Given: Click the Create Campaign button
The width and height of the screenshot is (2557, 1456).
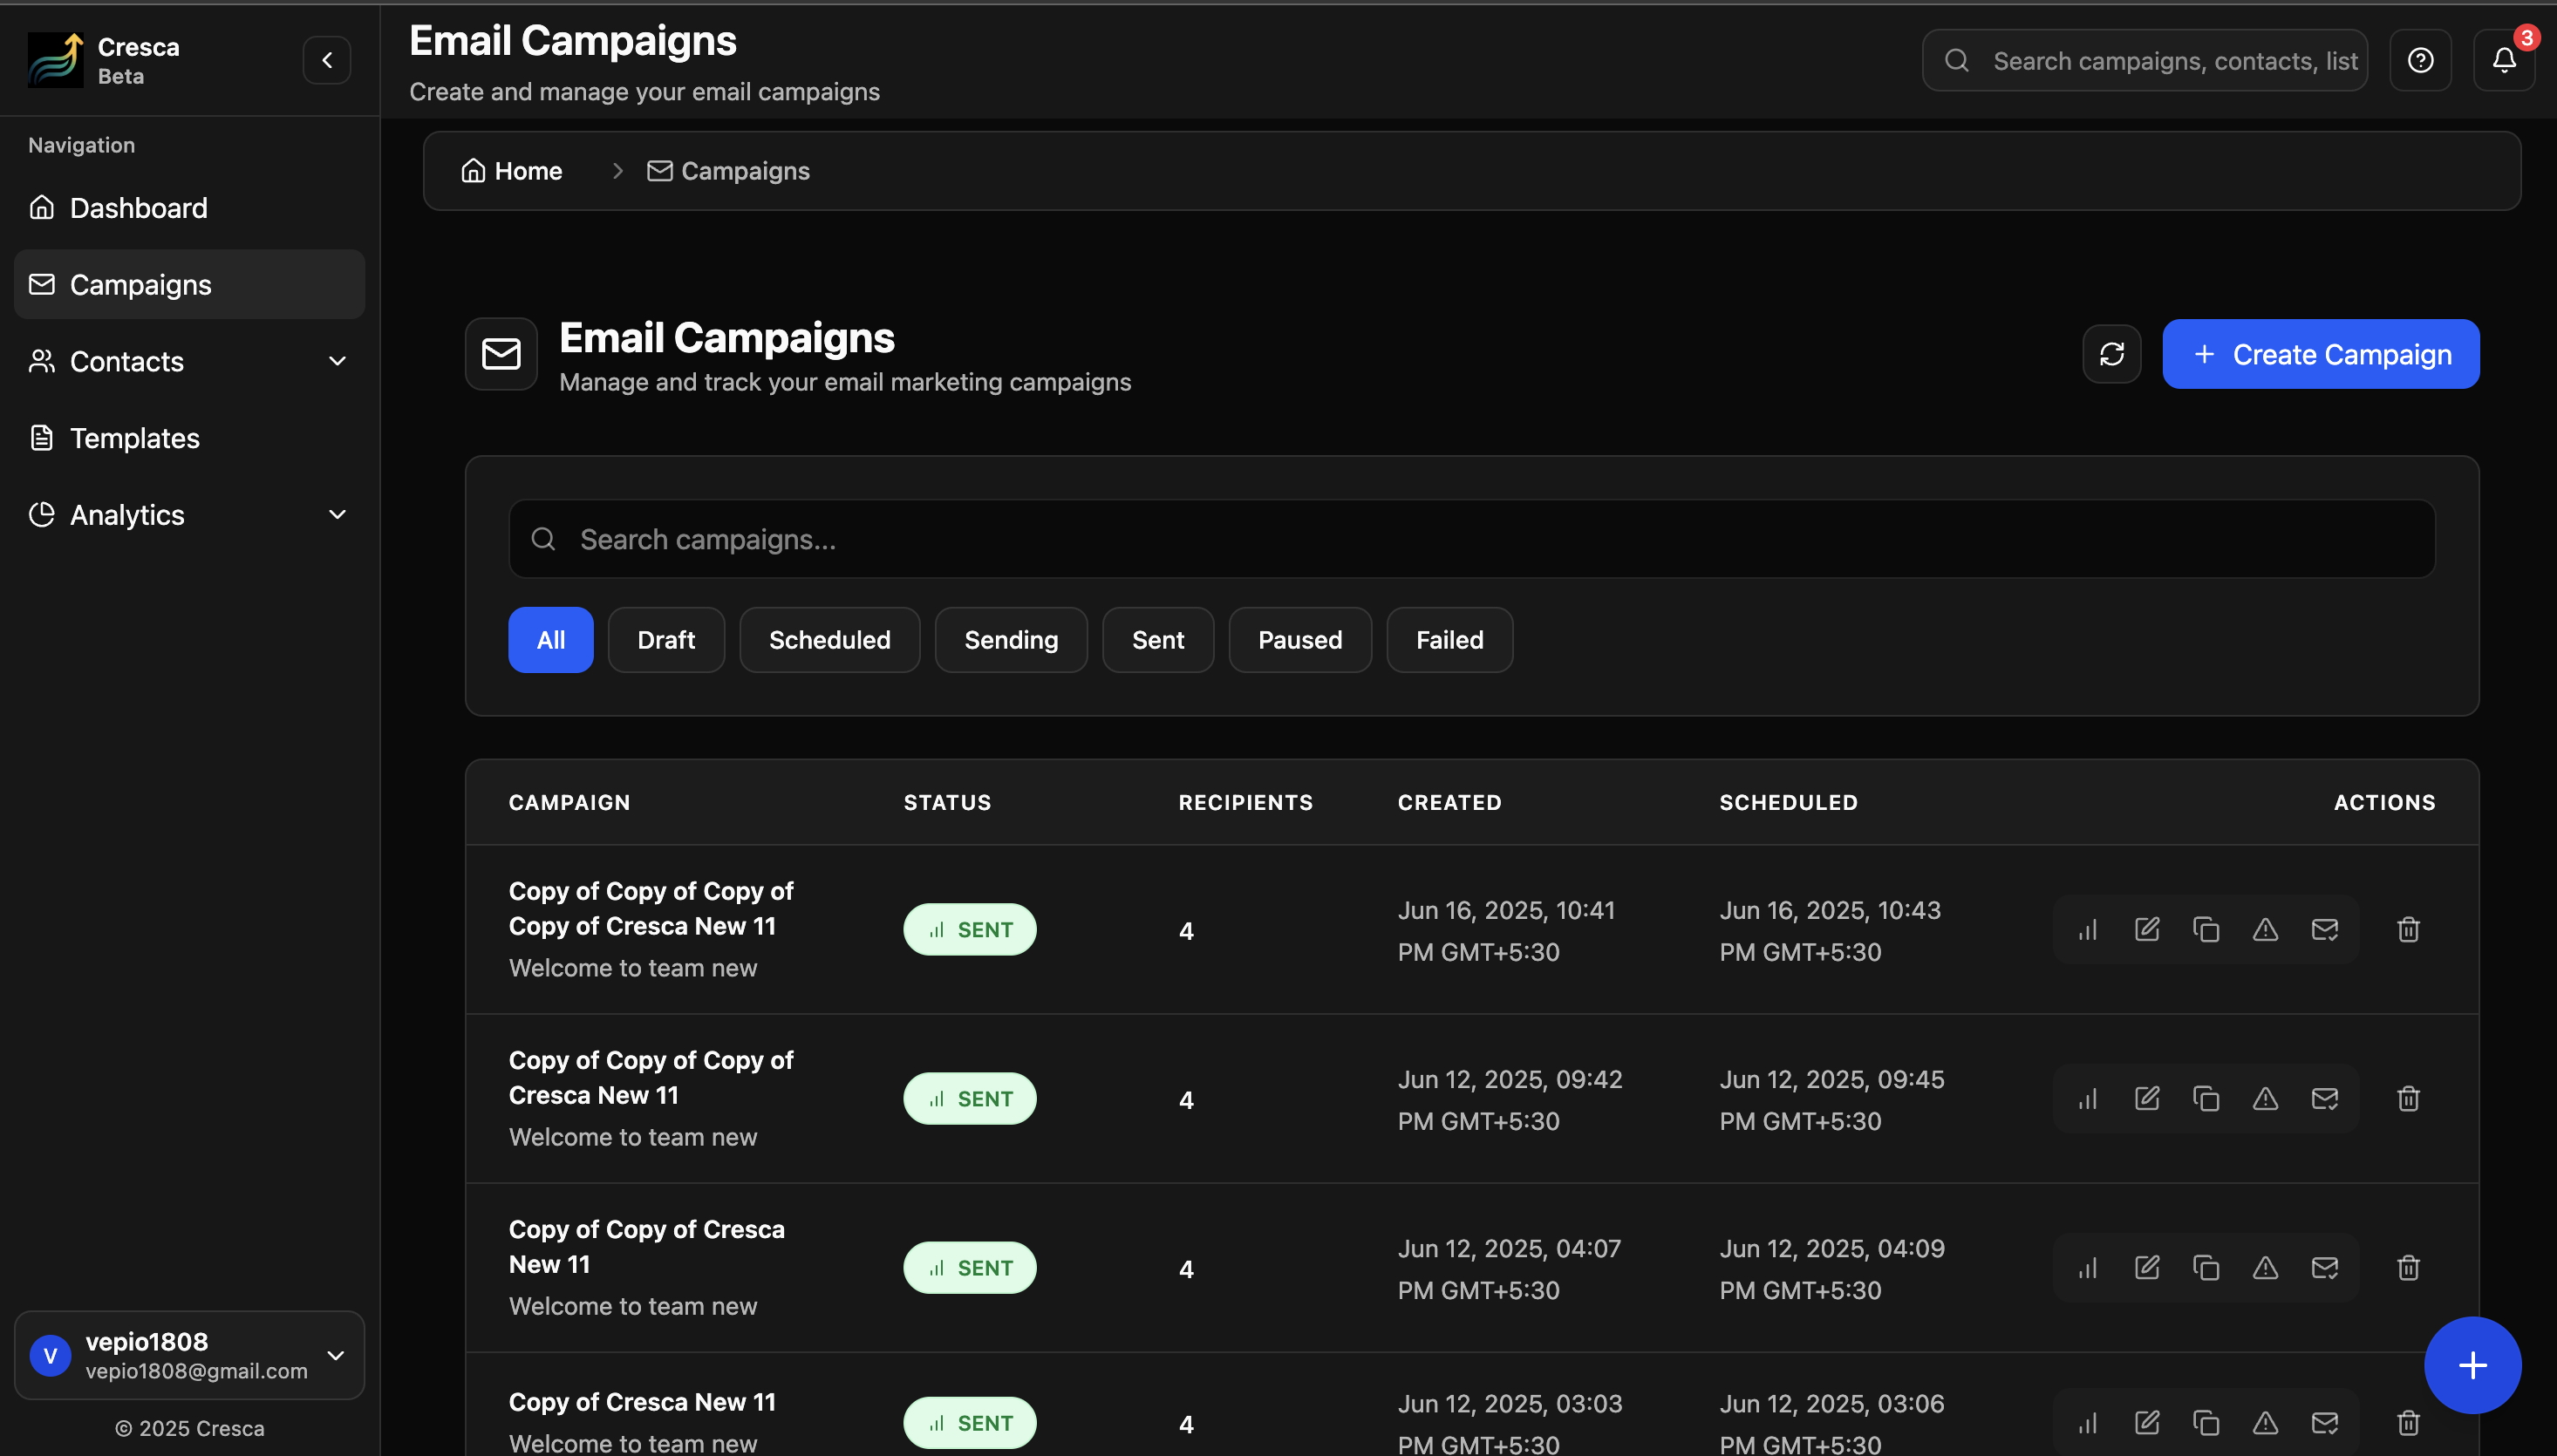Looking at the screenshot, I should (x=2320, y=354).
